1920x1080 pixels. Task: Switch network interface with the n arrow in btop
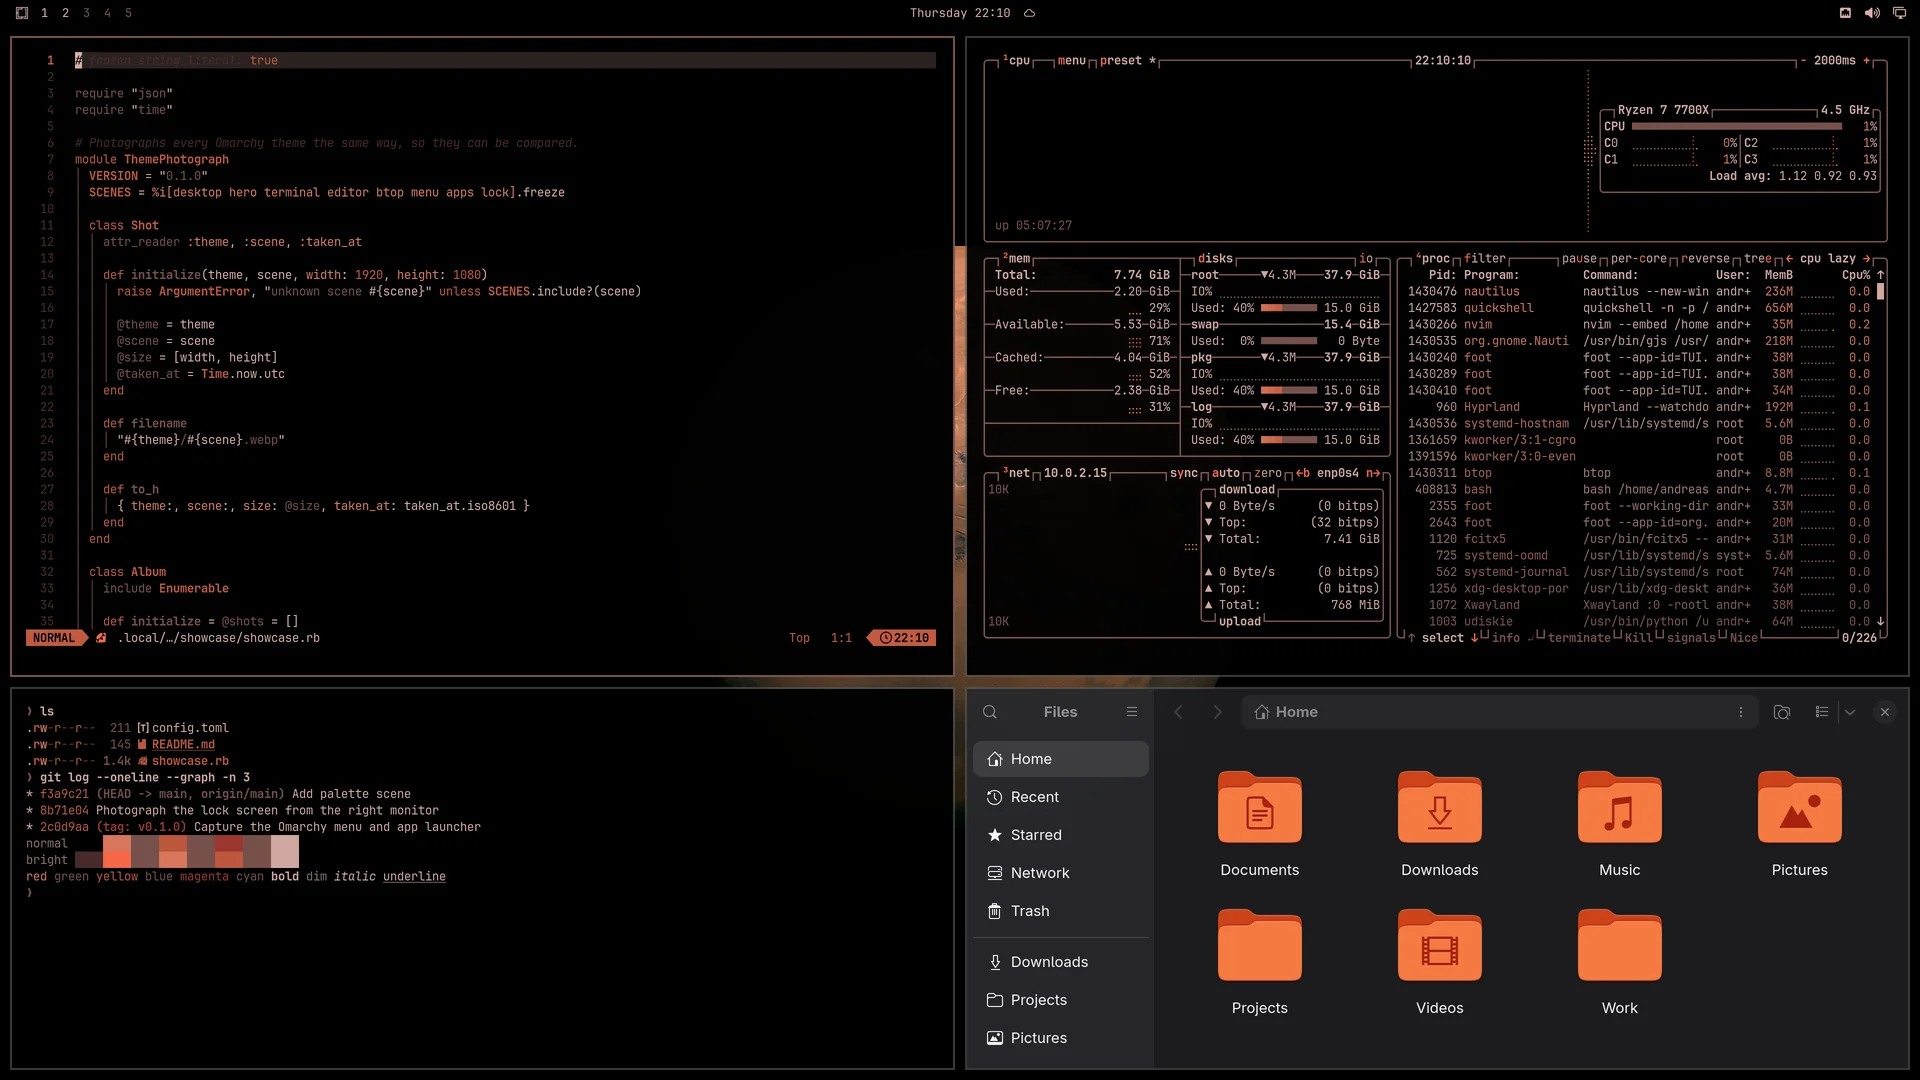[x=1373, y=473]
